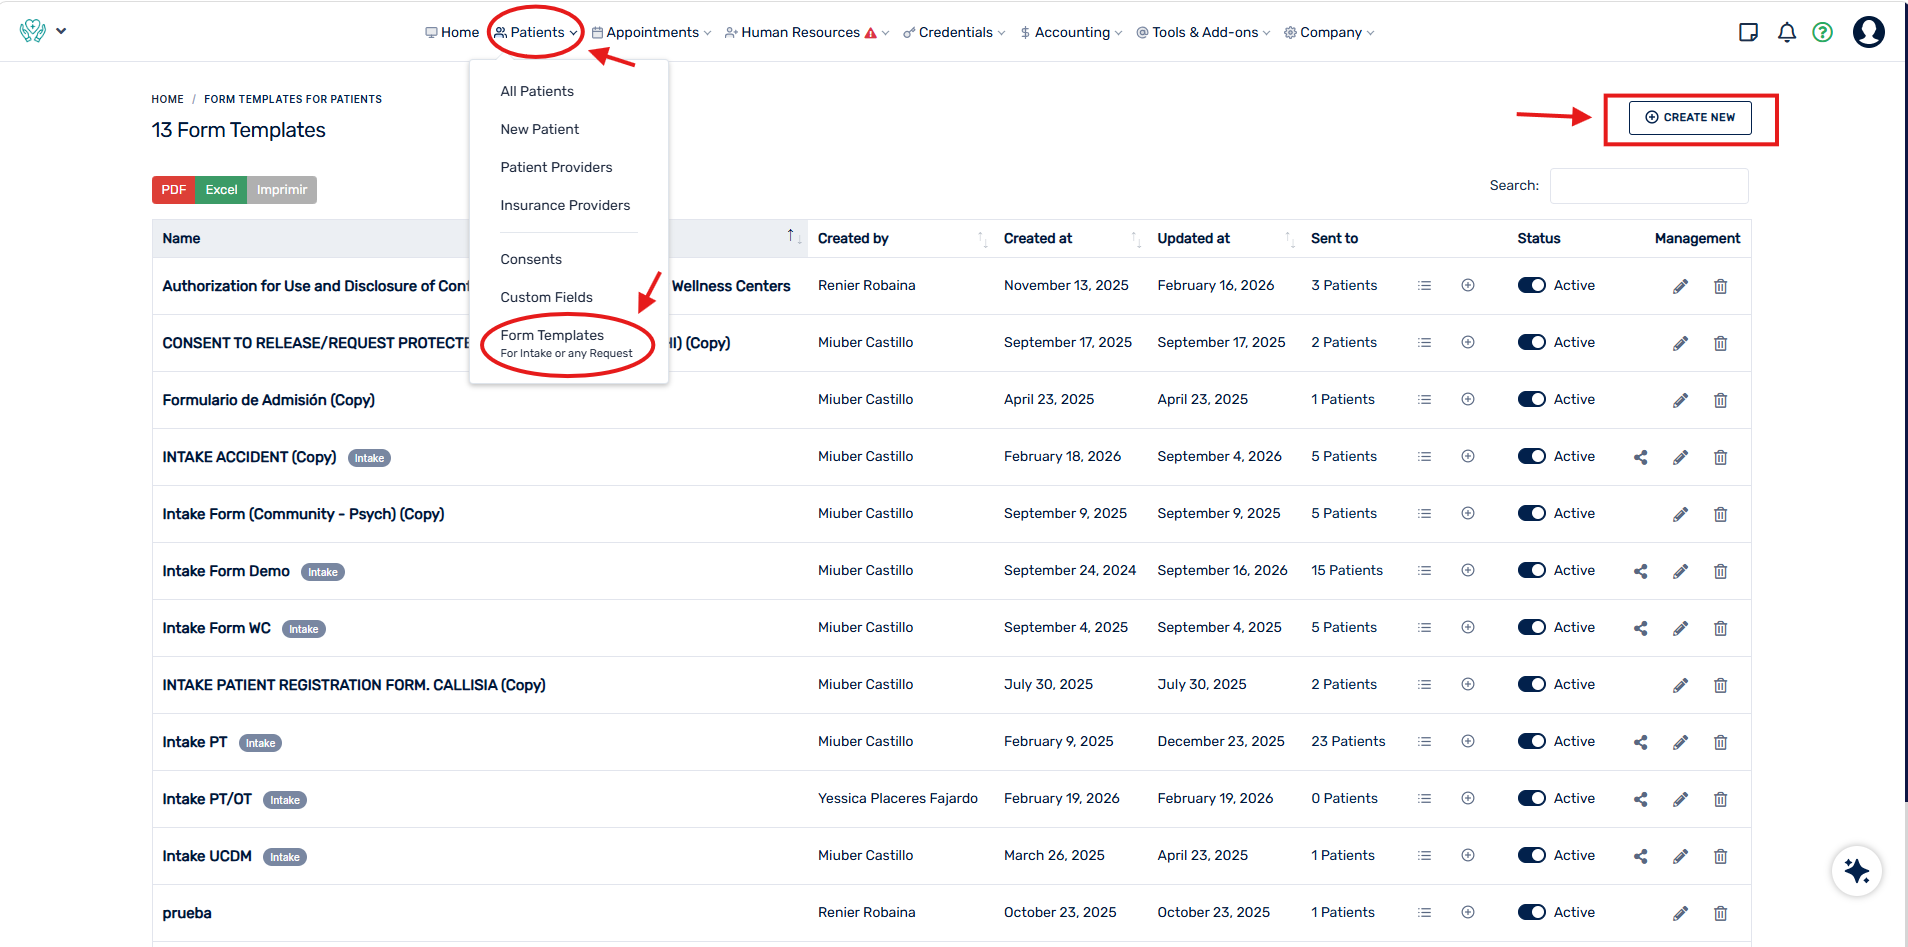Toggle Active status for Intake UCDM
The width and height of the screenshot is (1908, 947).
click(1532, 855)
